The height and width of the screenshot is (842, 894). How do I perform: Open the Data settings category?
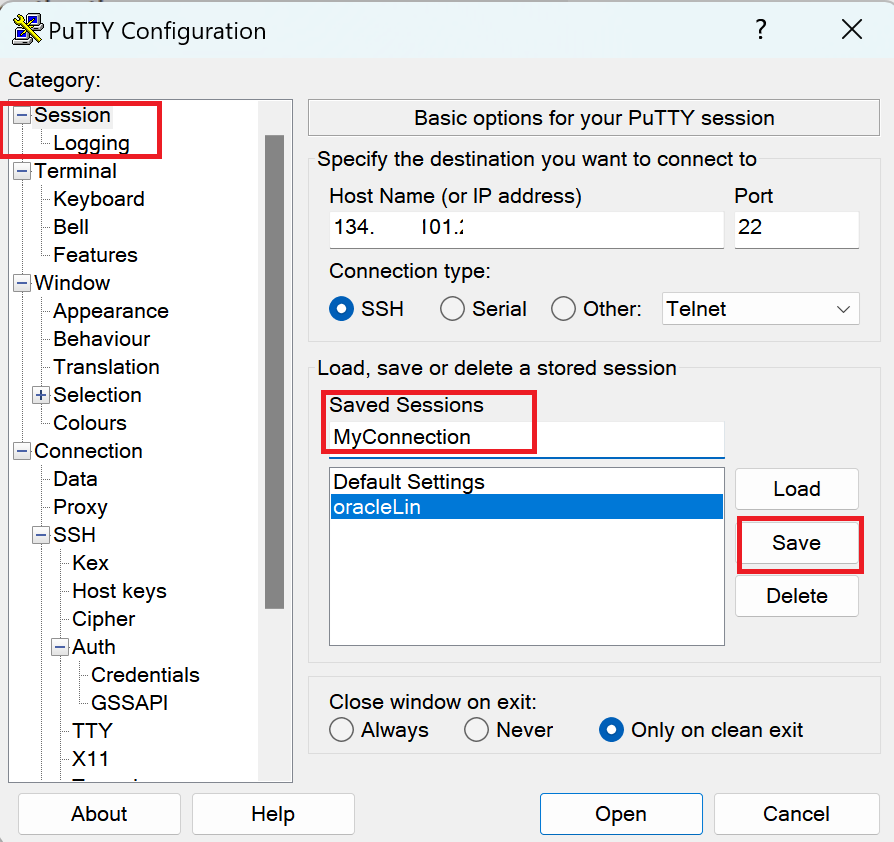pos(75,479)
